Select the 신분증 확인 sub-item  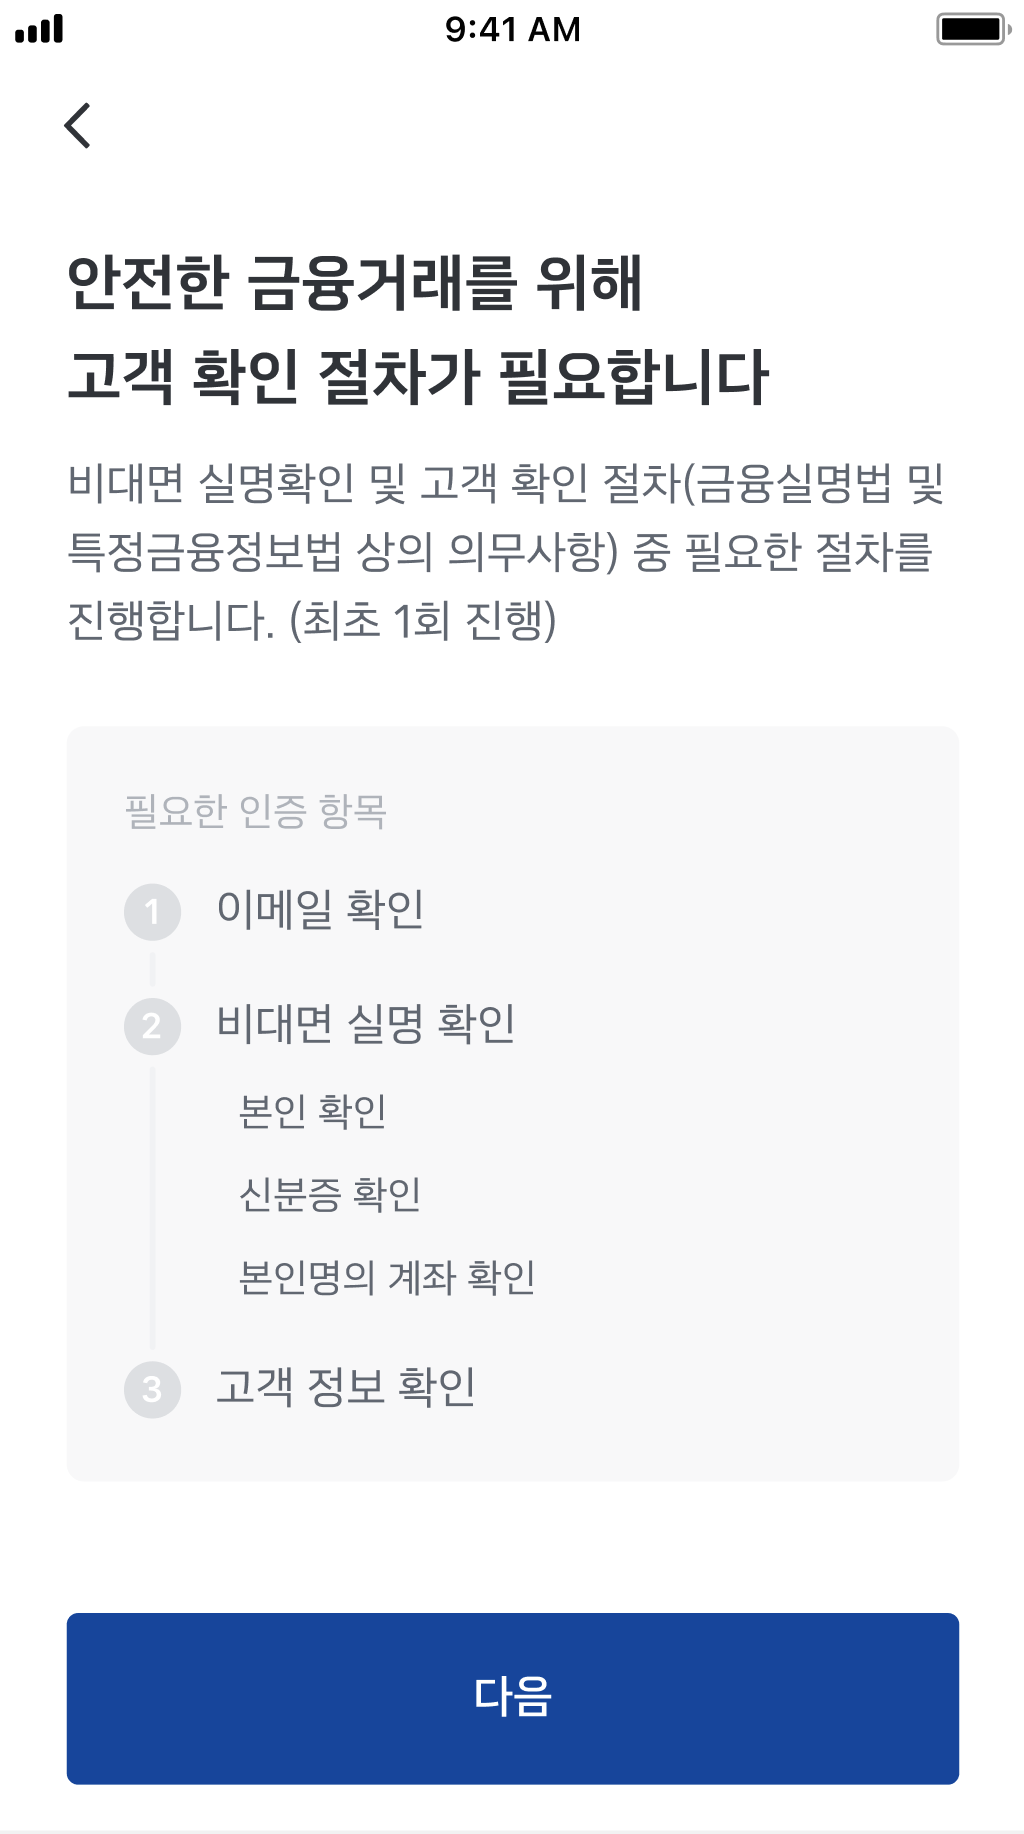click(x=330, y=1194)
